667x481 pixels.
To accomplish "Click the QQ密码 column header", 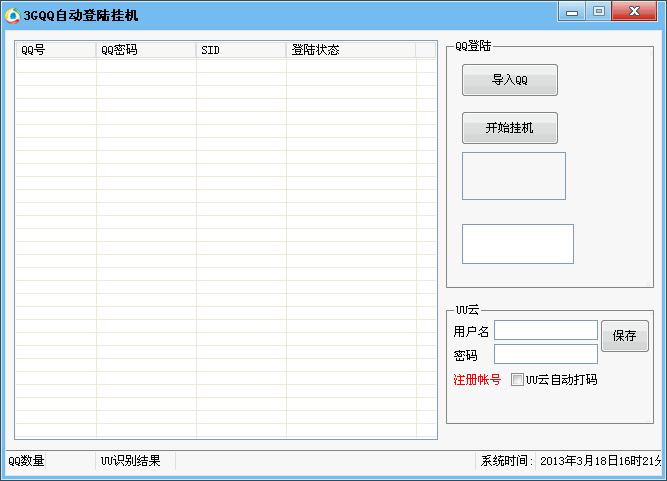I will pos(146,50).
